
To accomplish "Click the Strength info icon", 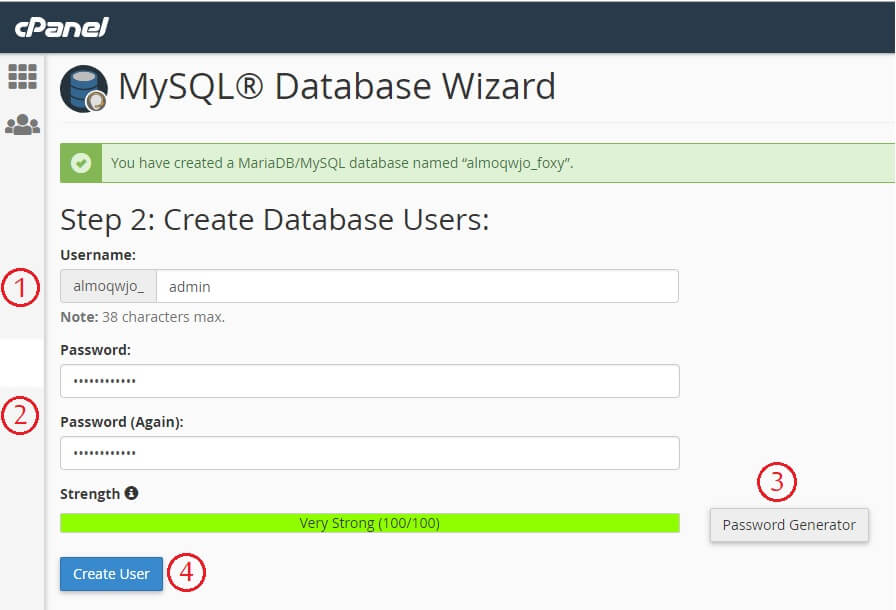I will pyautogui.click(x=131, y=493).
